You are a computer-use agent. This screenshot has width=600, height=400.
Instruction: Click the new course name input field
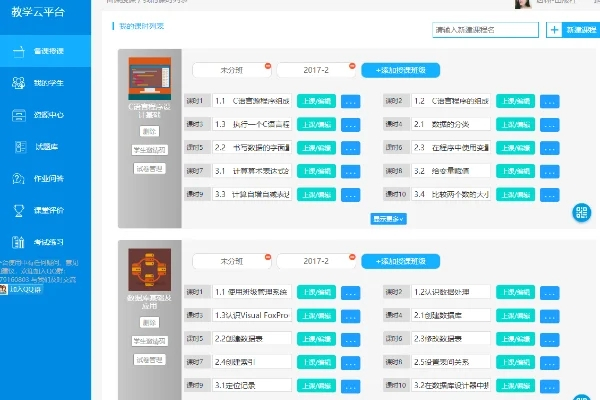pyautogui.click(x=485, y=30)
